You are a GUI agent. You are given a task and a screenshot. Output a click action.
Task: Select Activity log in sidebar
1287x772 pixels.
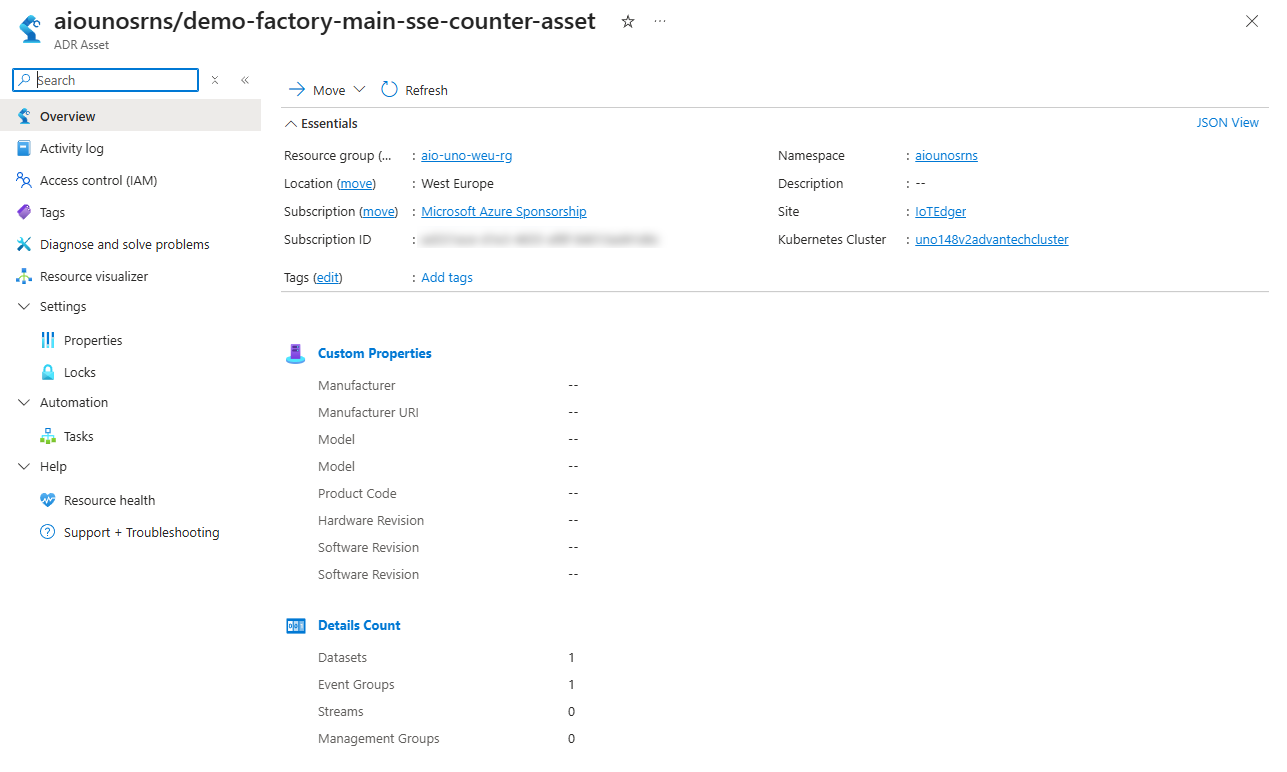click(x=71, y=148)
